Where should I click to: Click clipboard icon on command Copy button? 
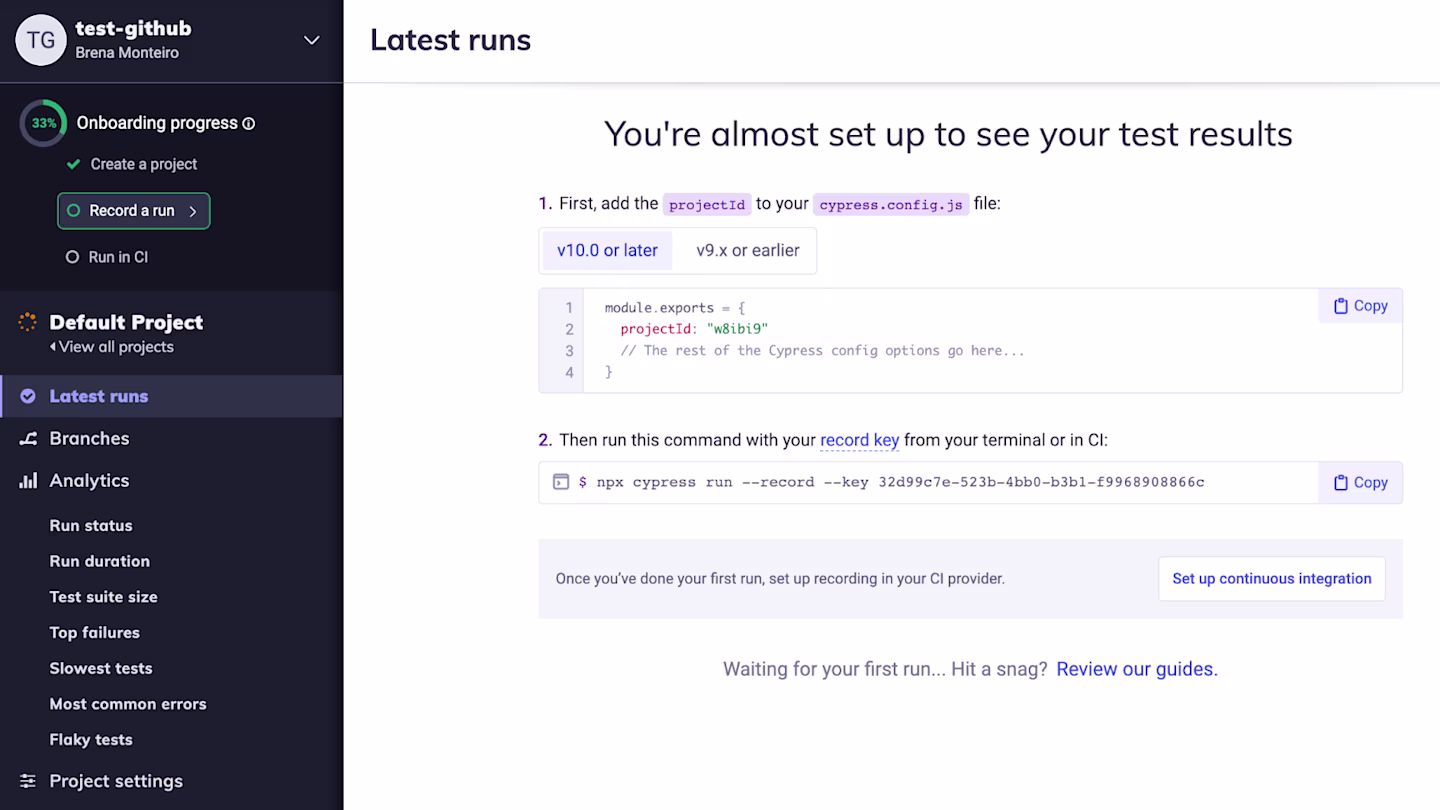click(x=1340, y=482)
